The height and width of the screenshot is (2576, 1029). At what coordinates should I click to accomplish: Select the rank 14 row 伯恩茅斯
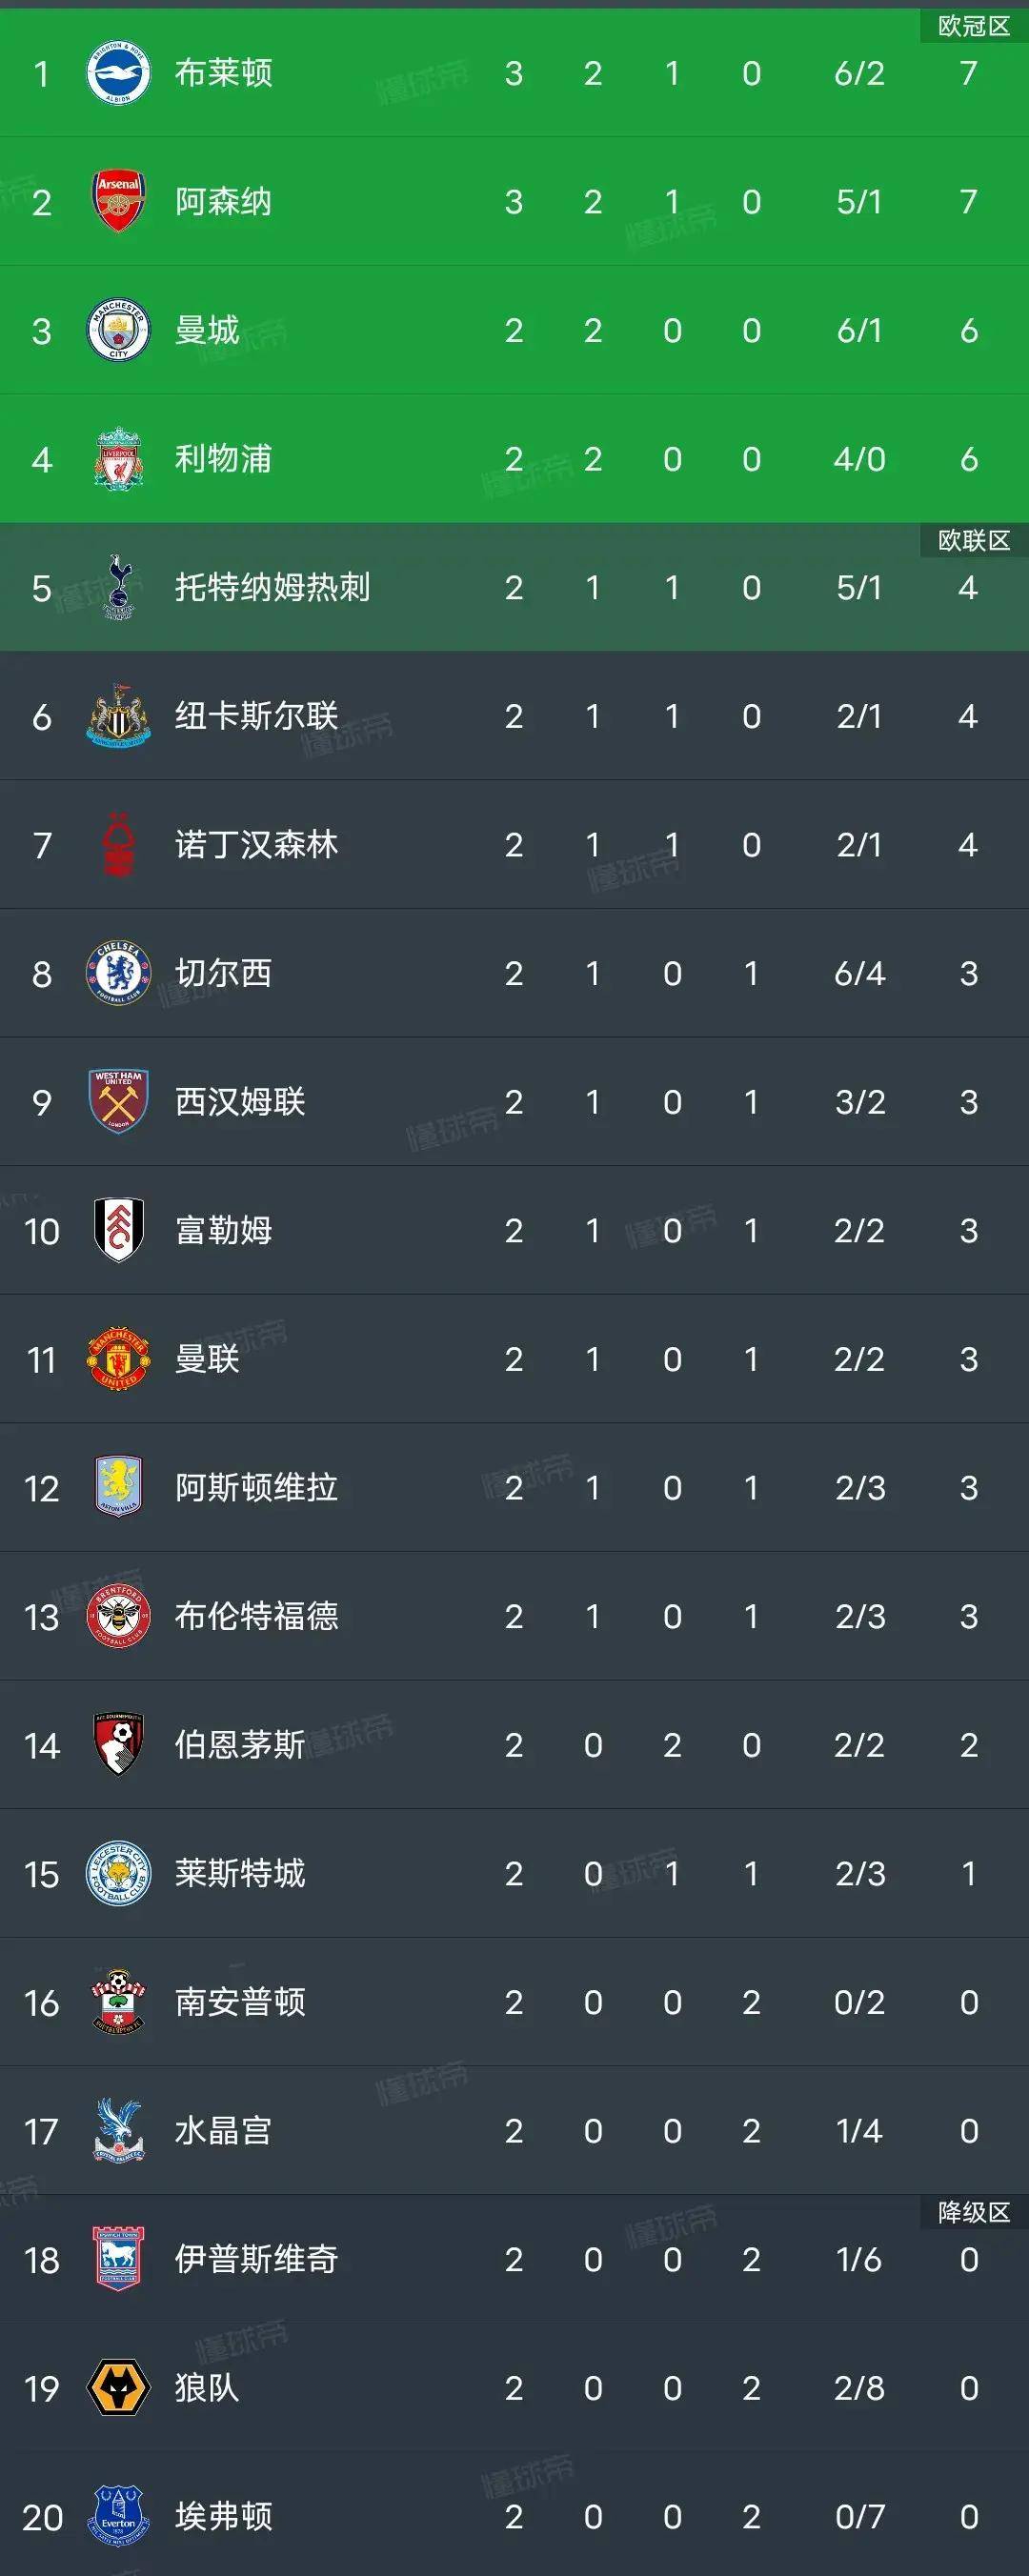[x=514, y=1745]
